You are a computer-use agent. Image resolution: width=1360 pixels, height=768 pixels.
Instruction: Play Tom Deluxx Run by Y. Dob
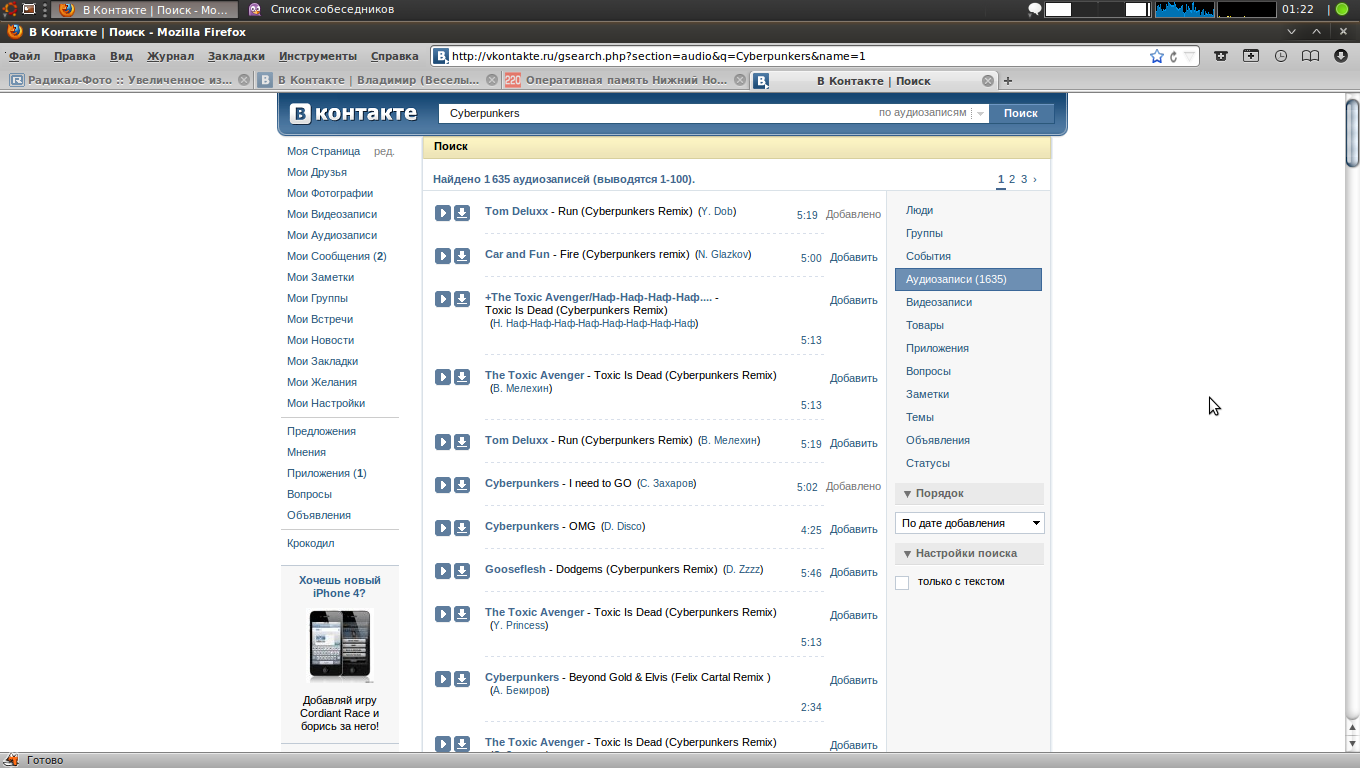pyautogui.click(x=443, y=213)
